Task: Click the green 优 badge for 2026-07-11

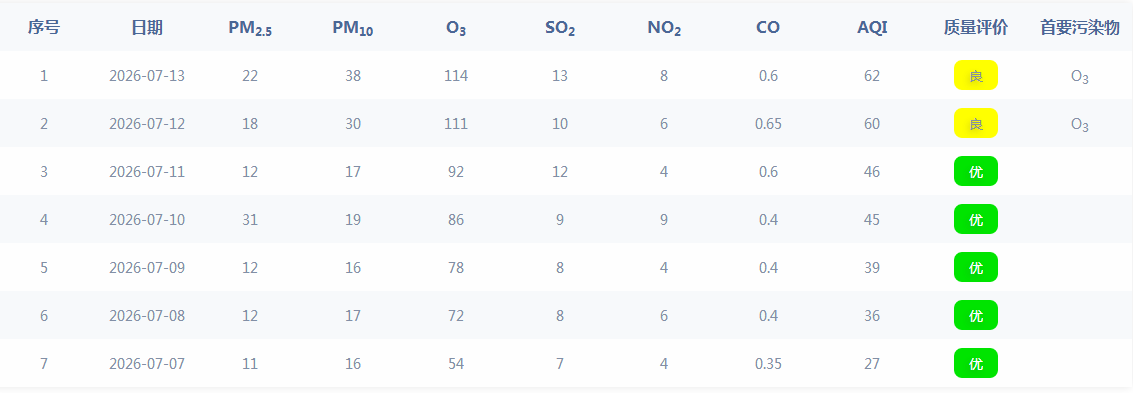Action: (x=975, y=171)
